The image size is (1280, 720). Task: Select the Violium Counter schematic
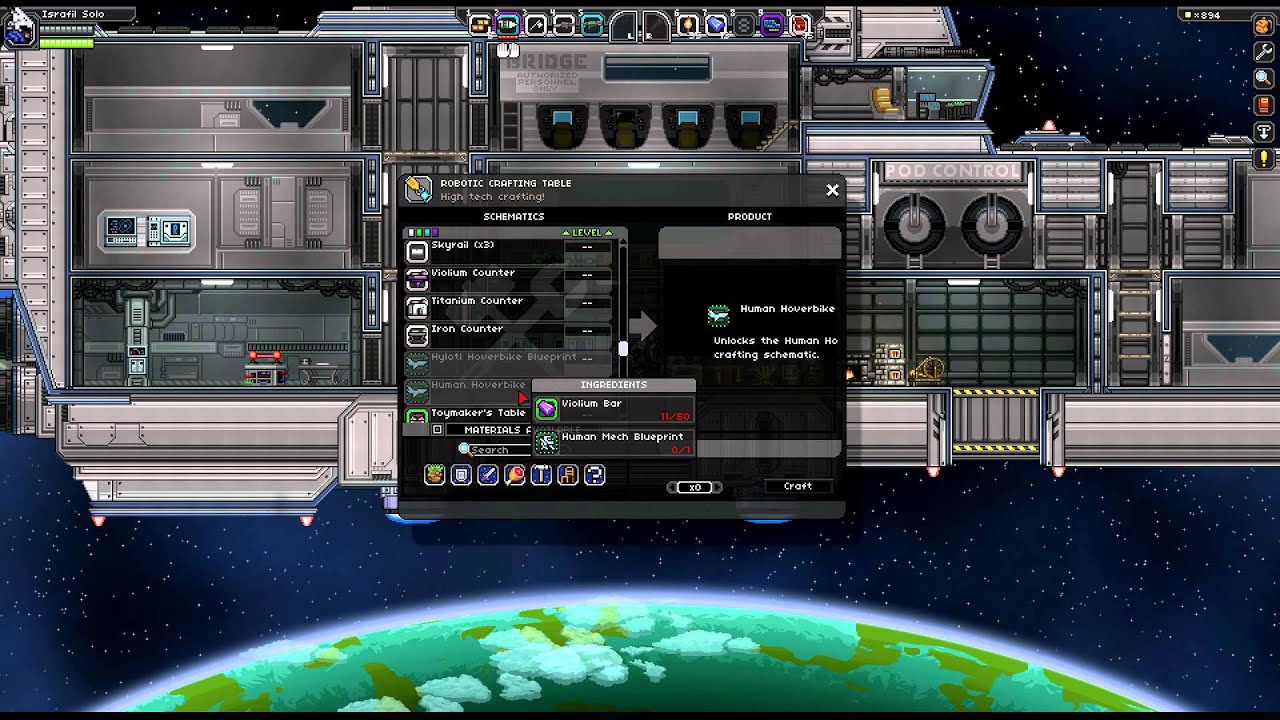point(509,279)
